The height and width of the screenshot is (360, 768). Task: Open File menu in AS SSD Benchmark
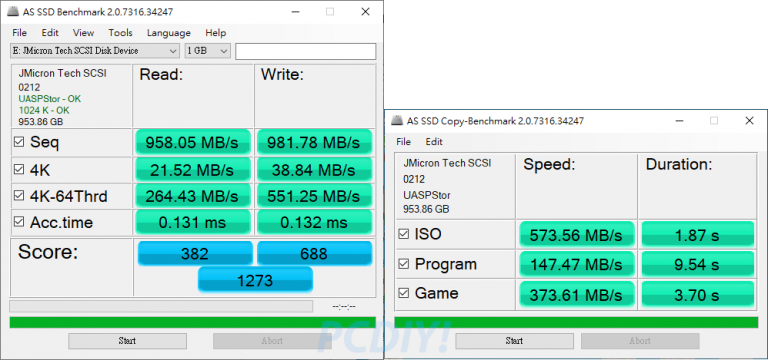point(20,33)
